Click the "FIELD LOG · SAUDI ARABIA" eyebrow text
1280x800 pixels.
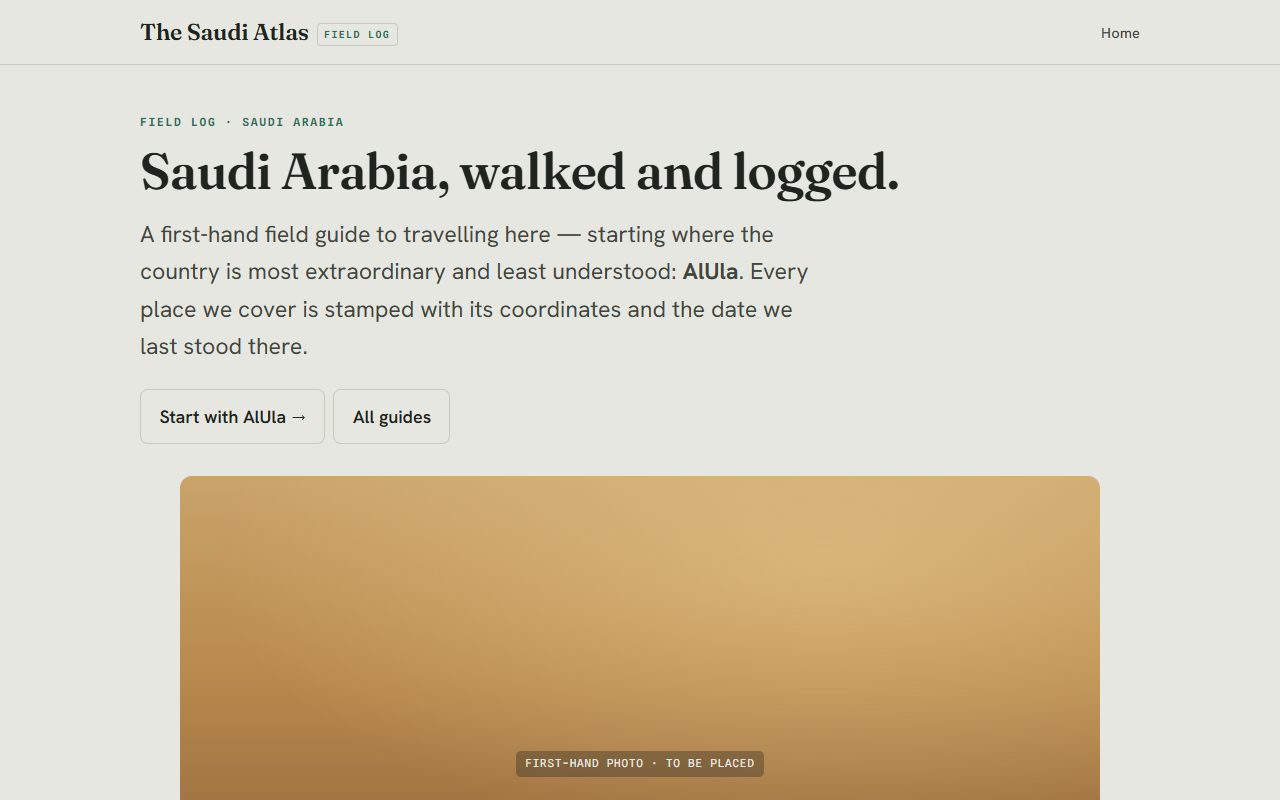(x=242, y=122)
